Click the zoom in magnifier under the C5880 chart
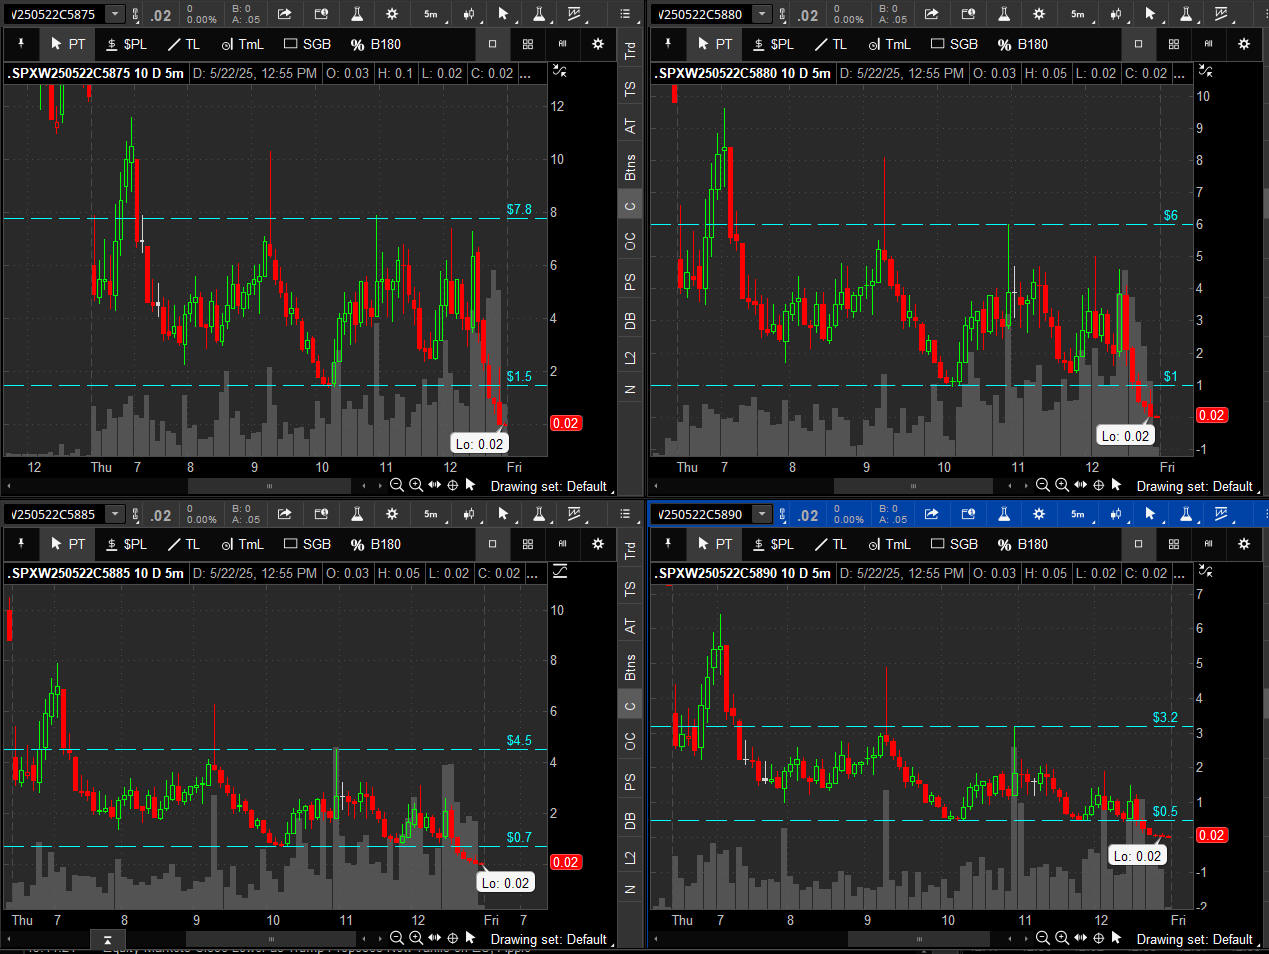 (1062, 485)
